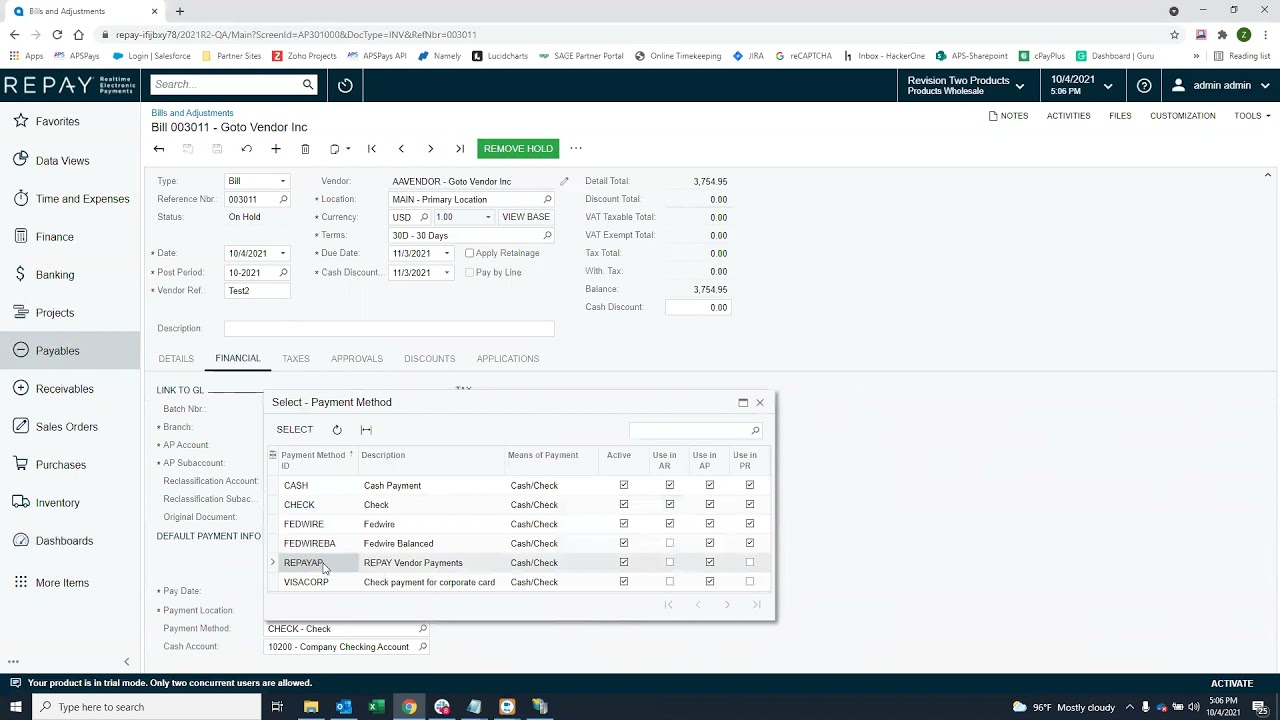Toggle Use in PR for REPAYAP row

750,562
